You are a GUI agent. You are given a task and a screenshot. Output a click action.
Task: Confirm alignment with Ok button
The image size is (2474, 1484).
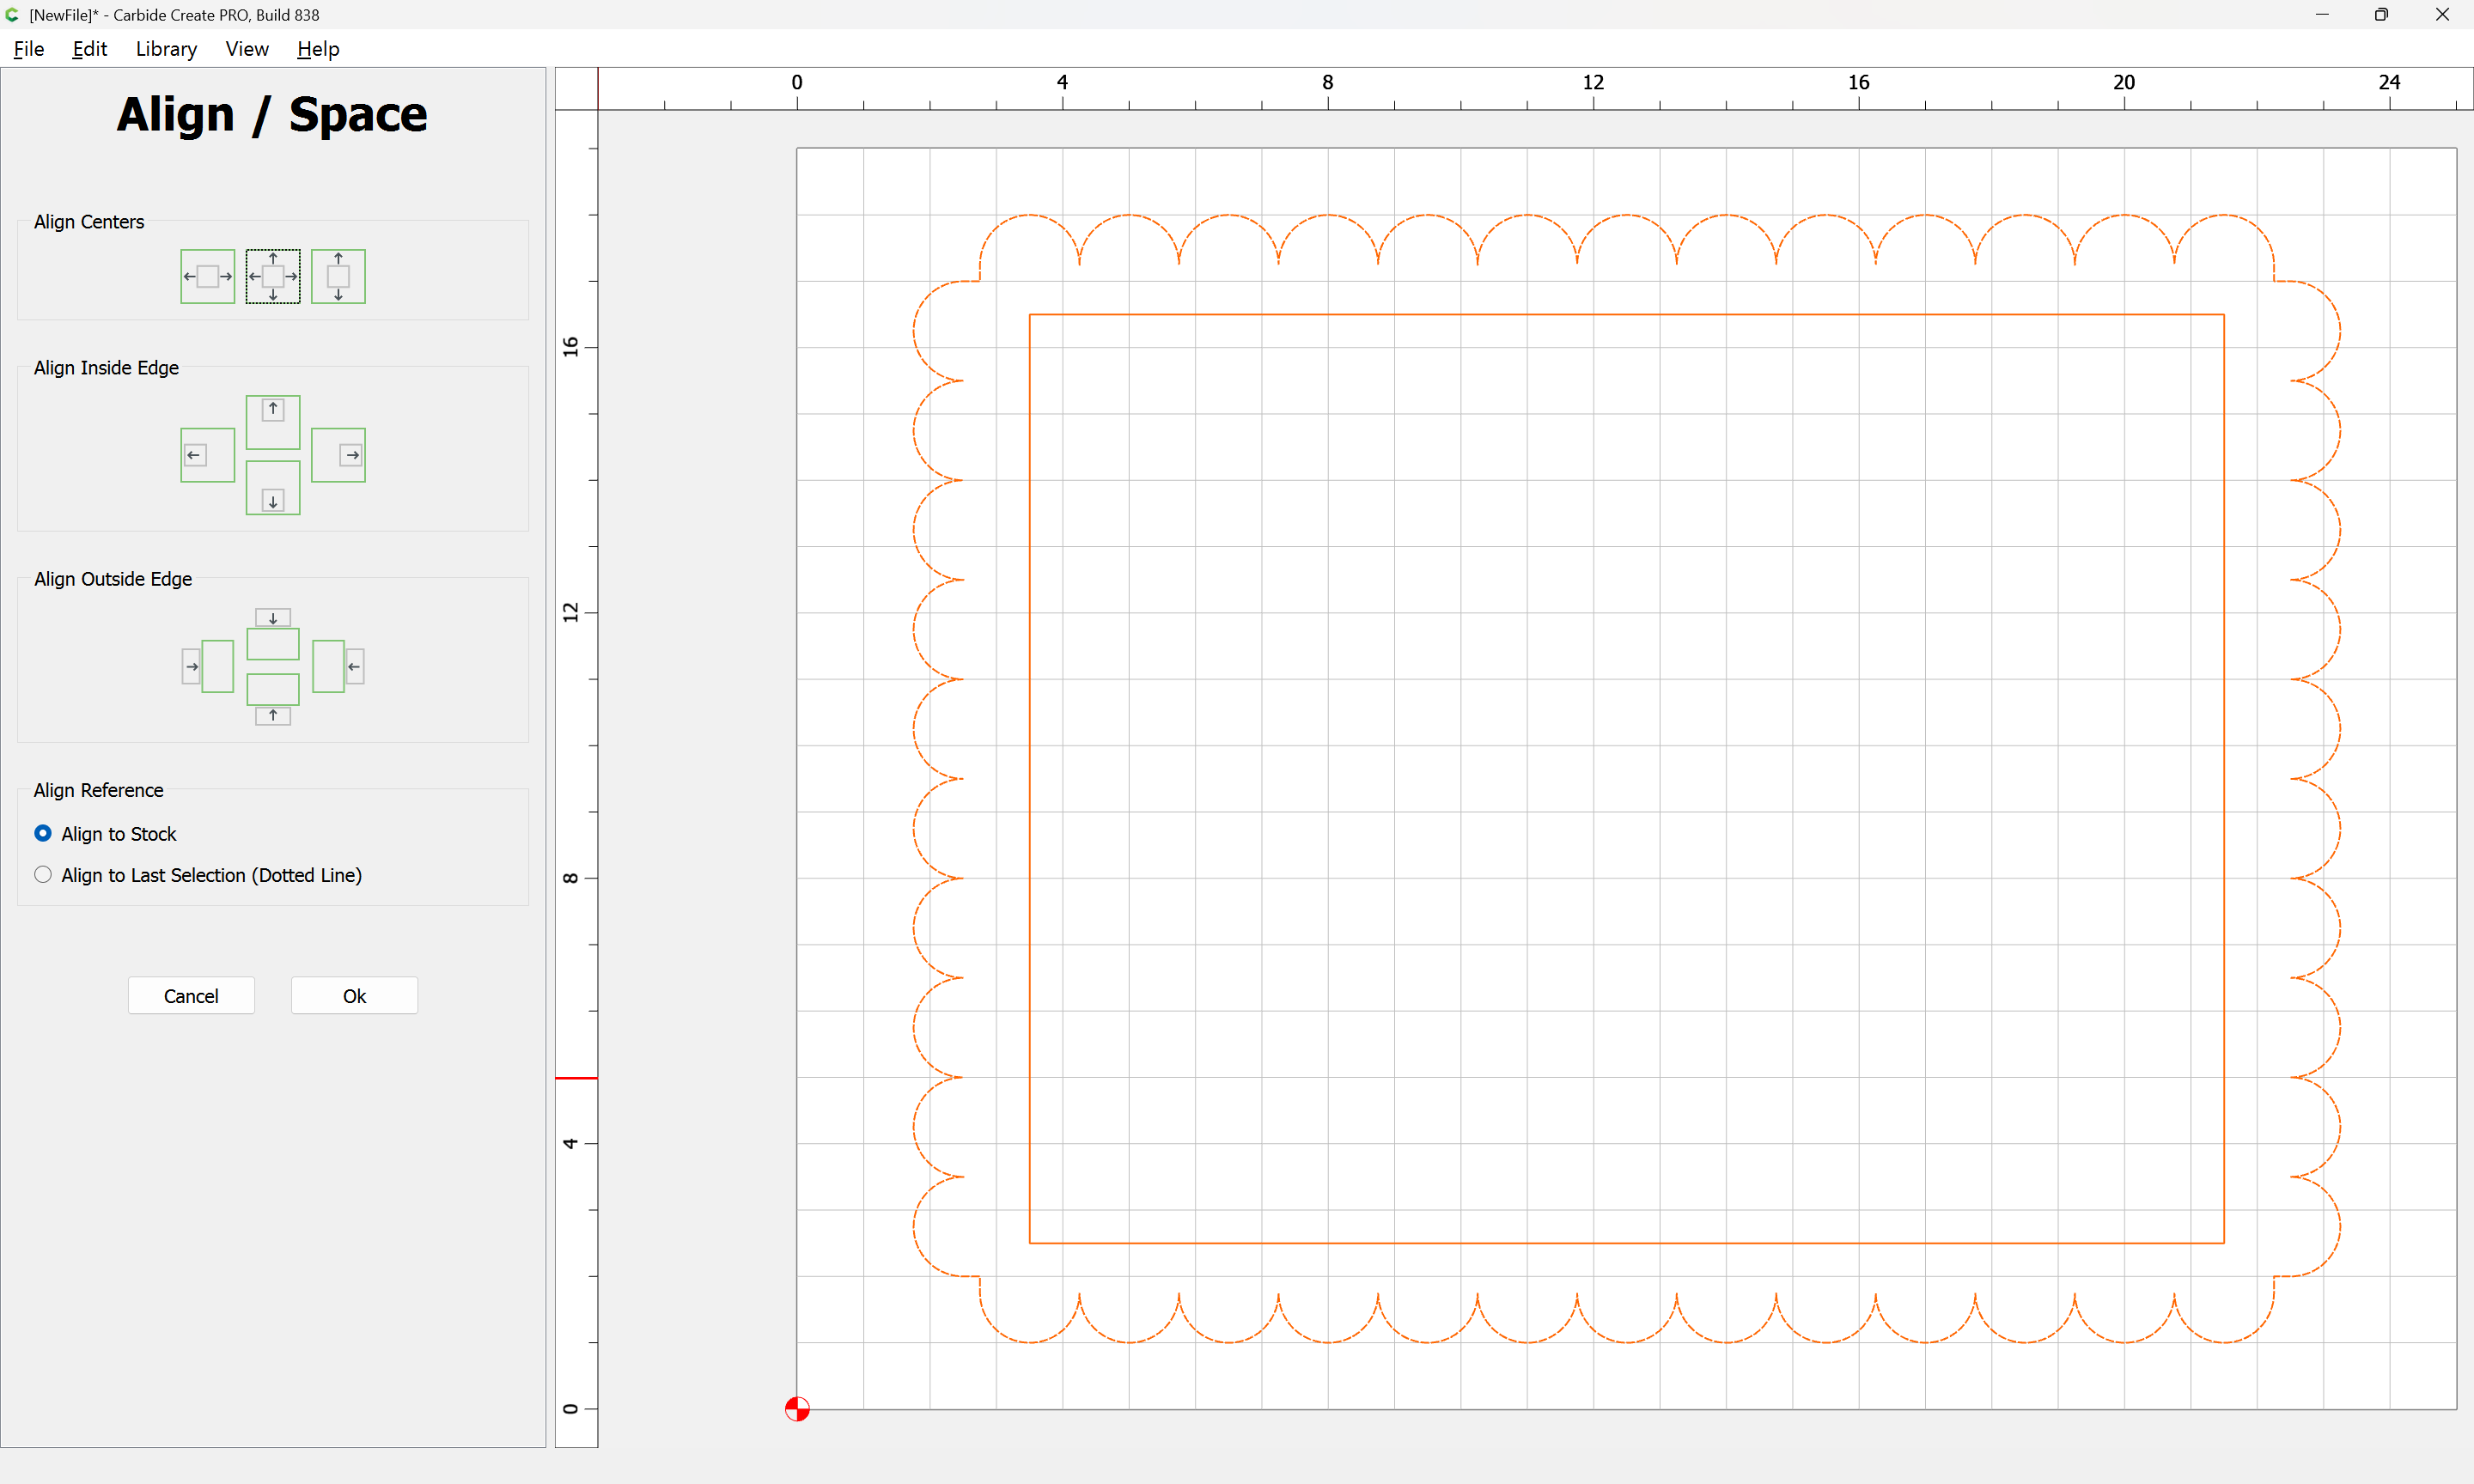[354, 996]
